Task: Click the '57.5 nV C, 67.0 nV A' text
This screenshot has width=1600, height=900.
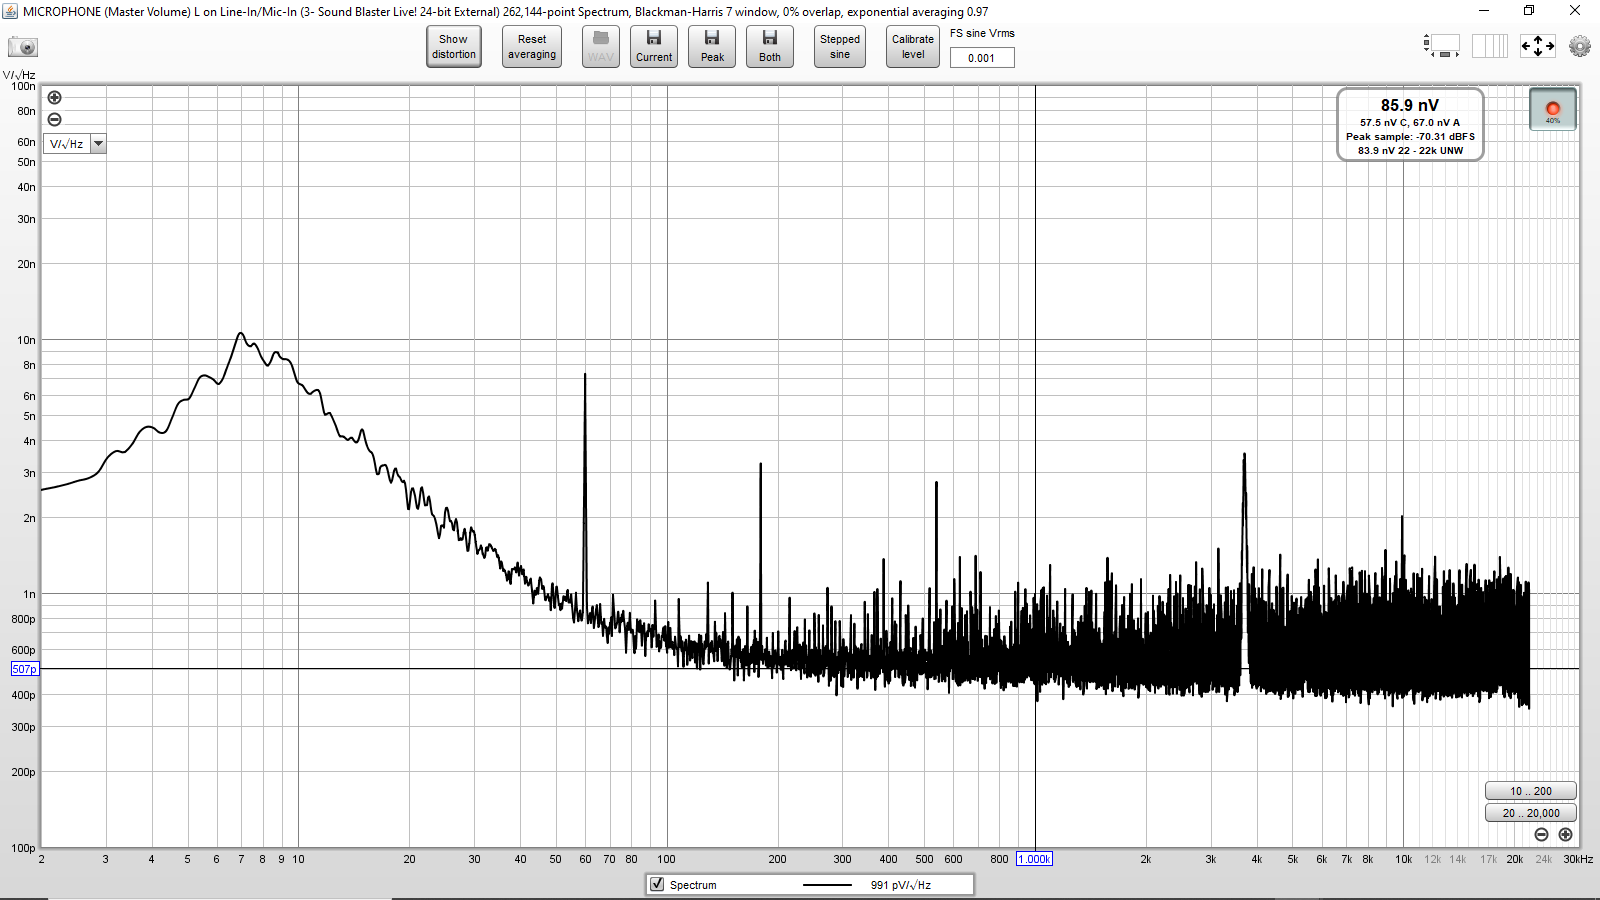Action: click(1410, 123)
